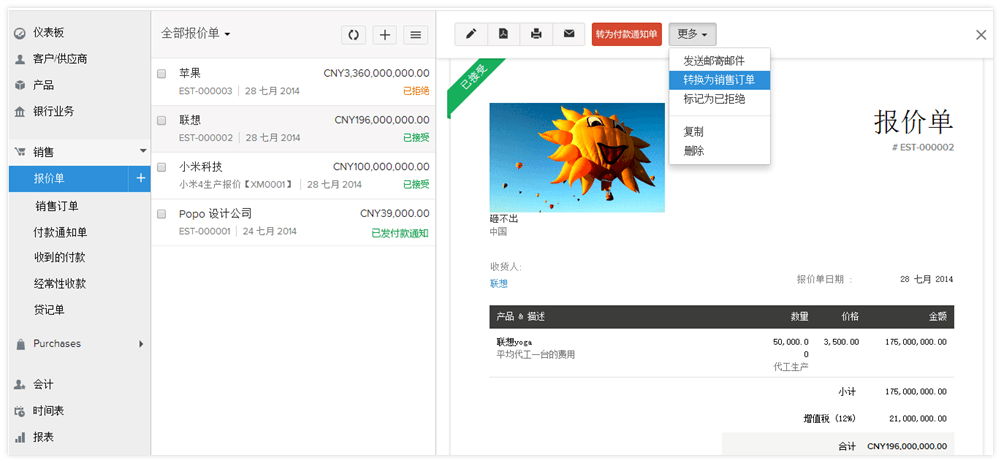Viewport: 1001px width, 463px height.
Task: Click the pencil edit icon
Action: [x=471, y=34]
